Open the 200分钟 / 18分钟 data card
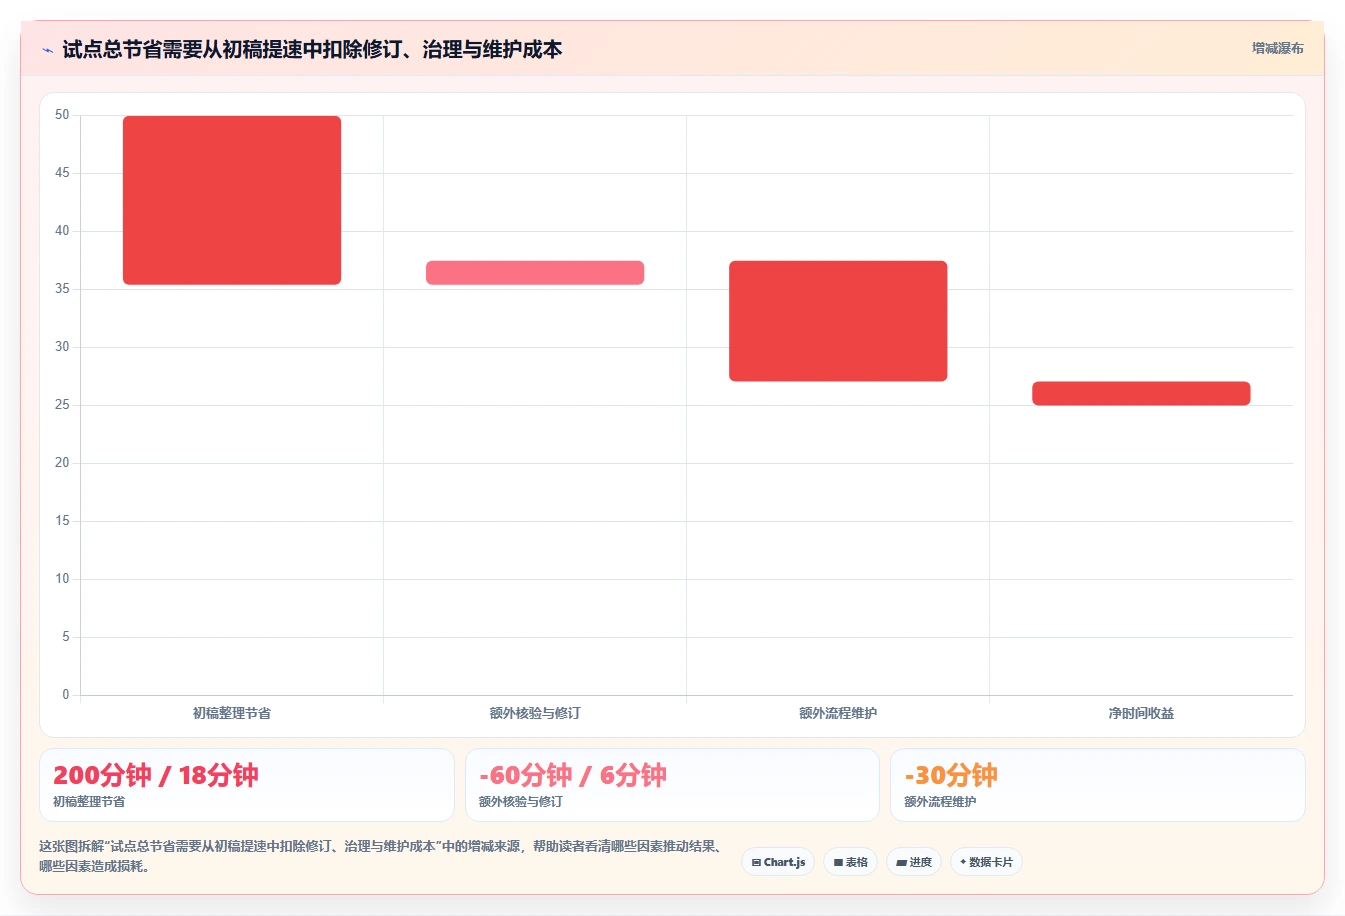This screenshot has height=916, width=1345. (247, 785)
